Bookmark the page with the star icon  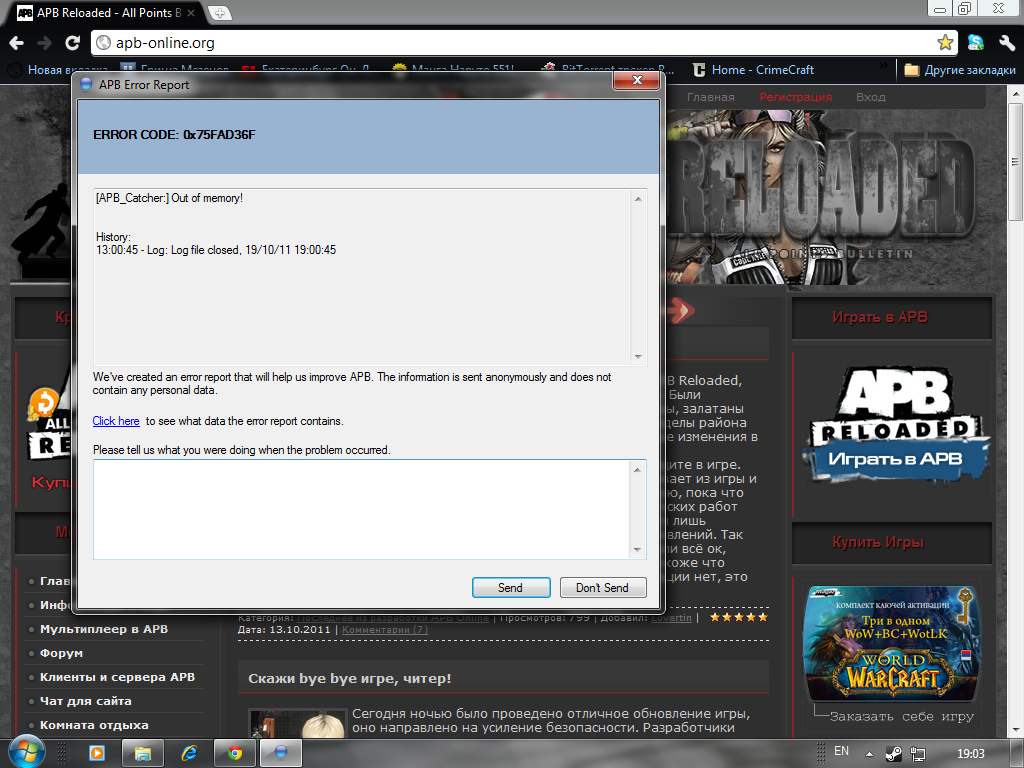coord(944,42)
